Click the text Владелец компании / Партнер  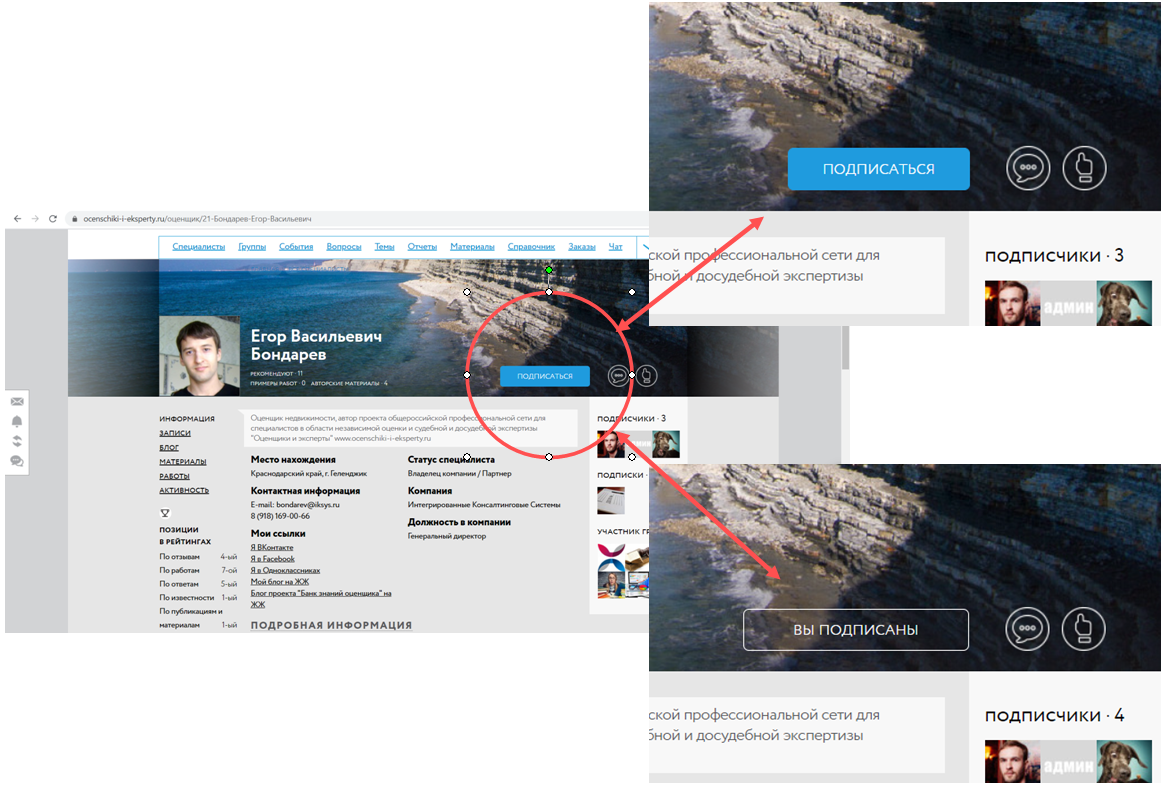click(460, 474)
